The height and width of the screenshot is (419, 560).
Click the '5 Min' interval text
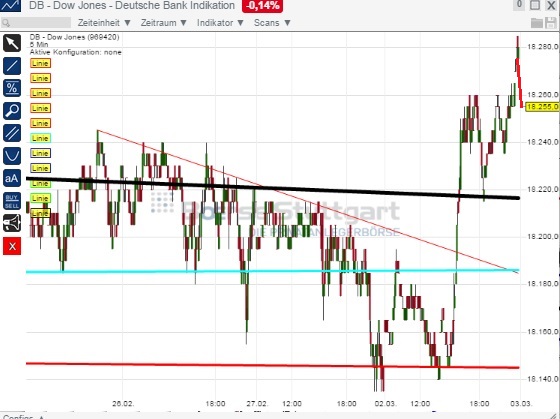(x=39, y=45)
